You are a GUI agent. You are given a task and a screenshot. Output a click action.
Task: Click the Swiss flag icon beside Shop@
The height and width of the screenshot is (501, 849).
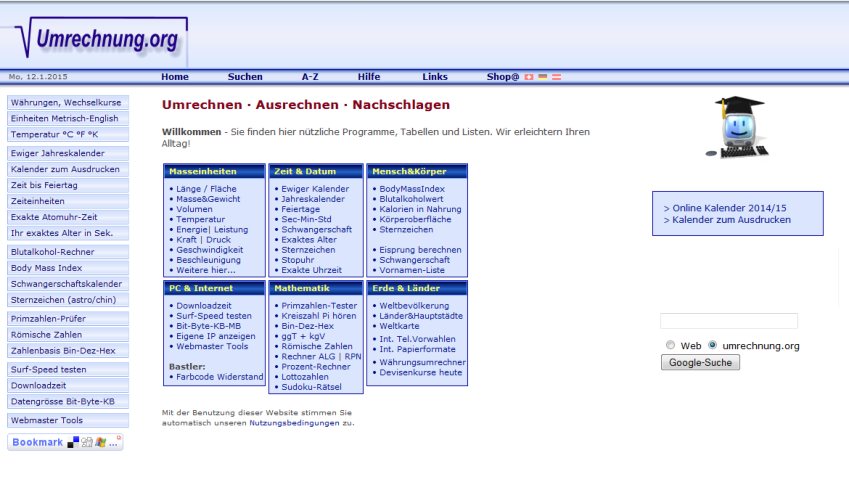point(529,77)
